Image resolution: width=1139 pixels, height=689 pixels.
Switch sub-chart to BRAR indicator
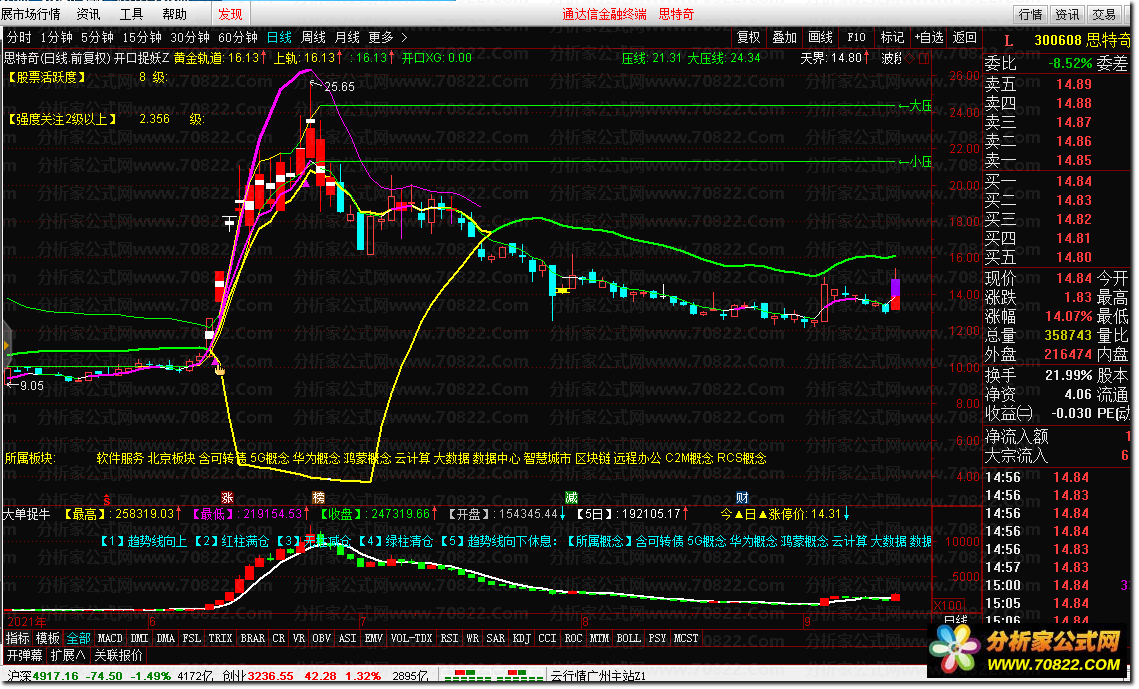click(252, 638)
